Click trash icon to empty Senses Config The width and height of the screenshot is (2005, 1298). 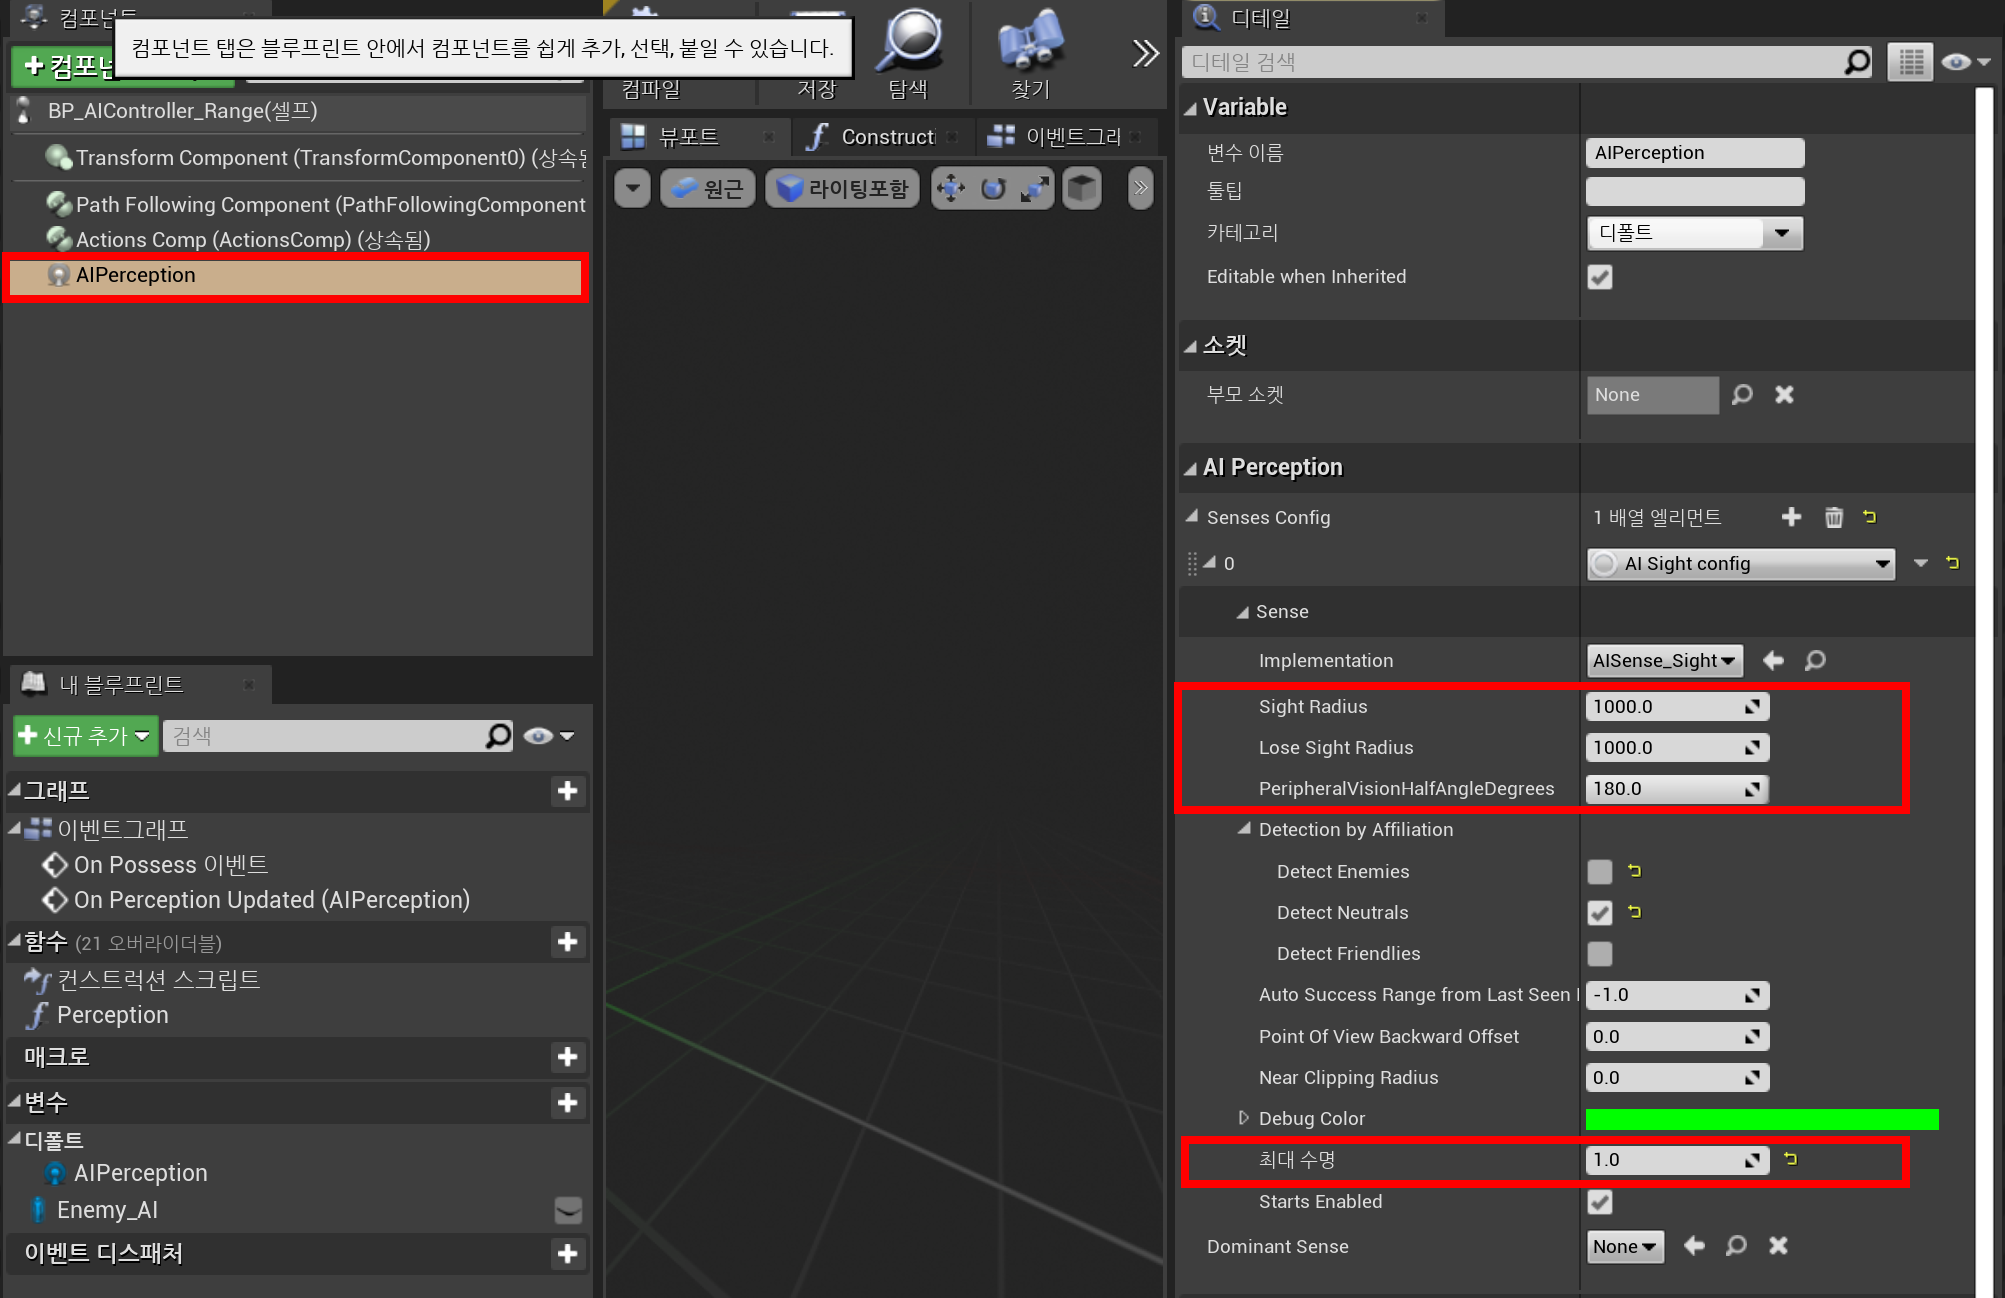click(x=1833, y=517)
